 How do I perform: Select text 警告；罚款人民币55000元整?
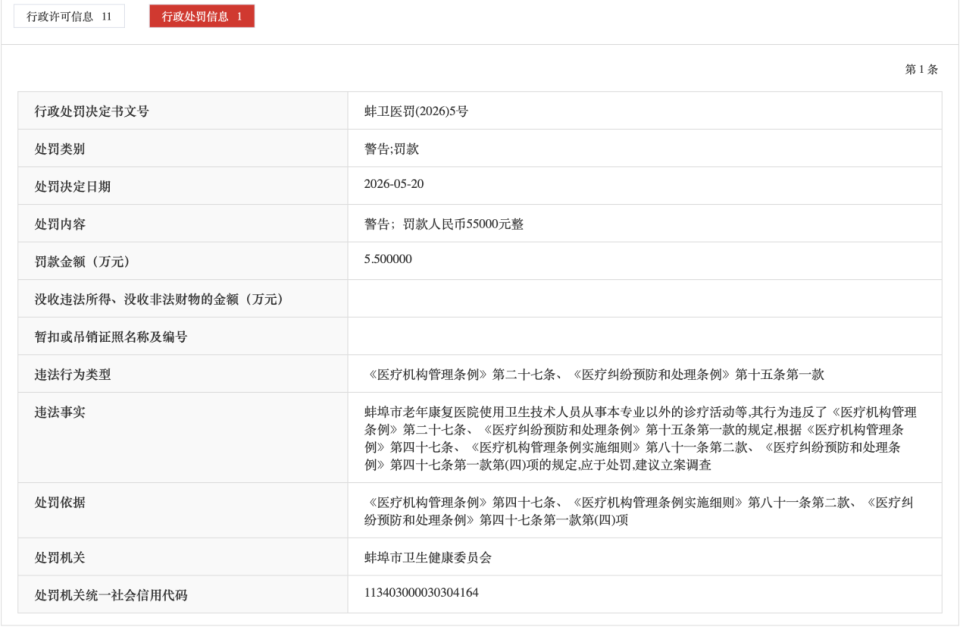click(444, 224)
